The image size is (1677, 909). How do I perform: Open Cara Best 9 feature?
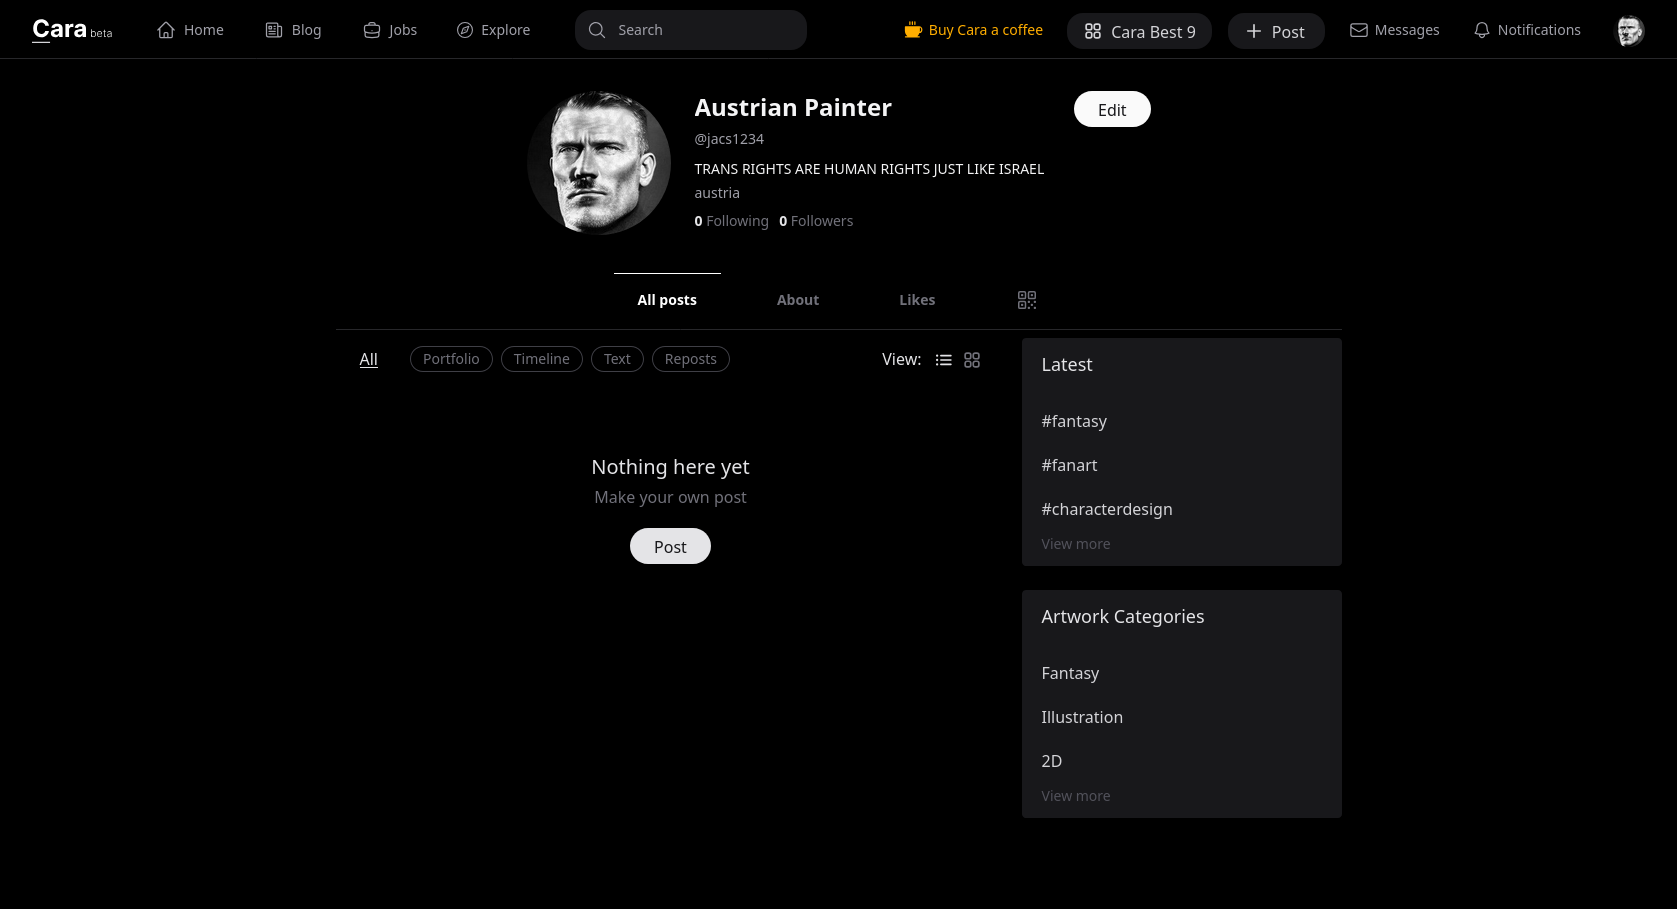point(1139,31)
